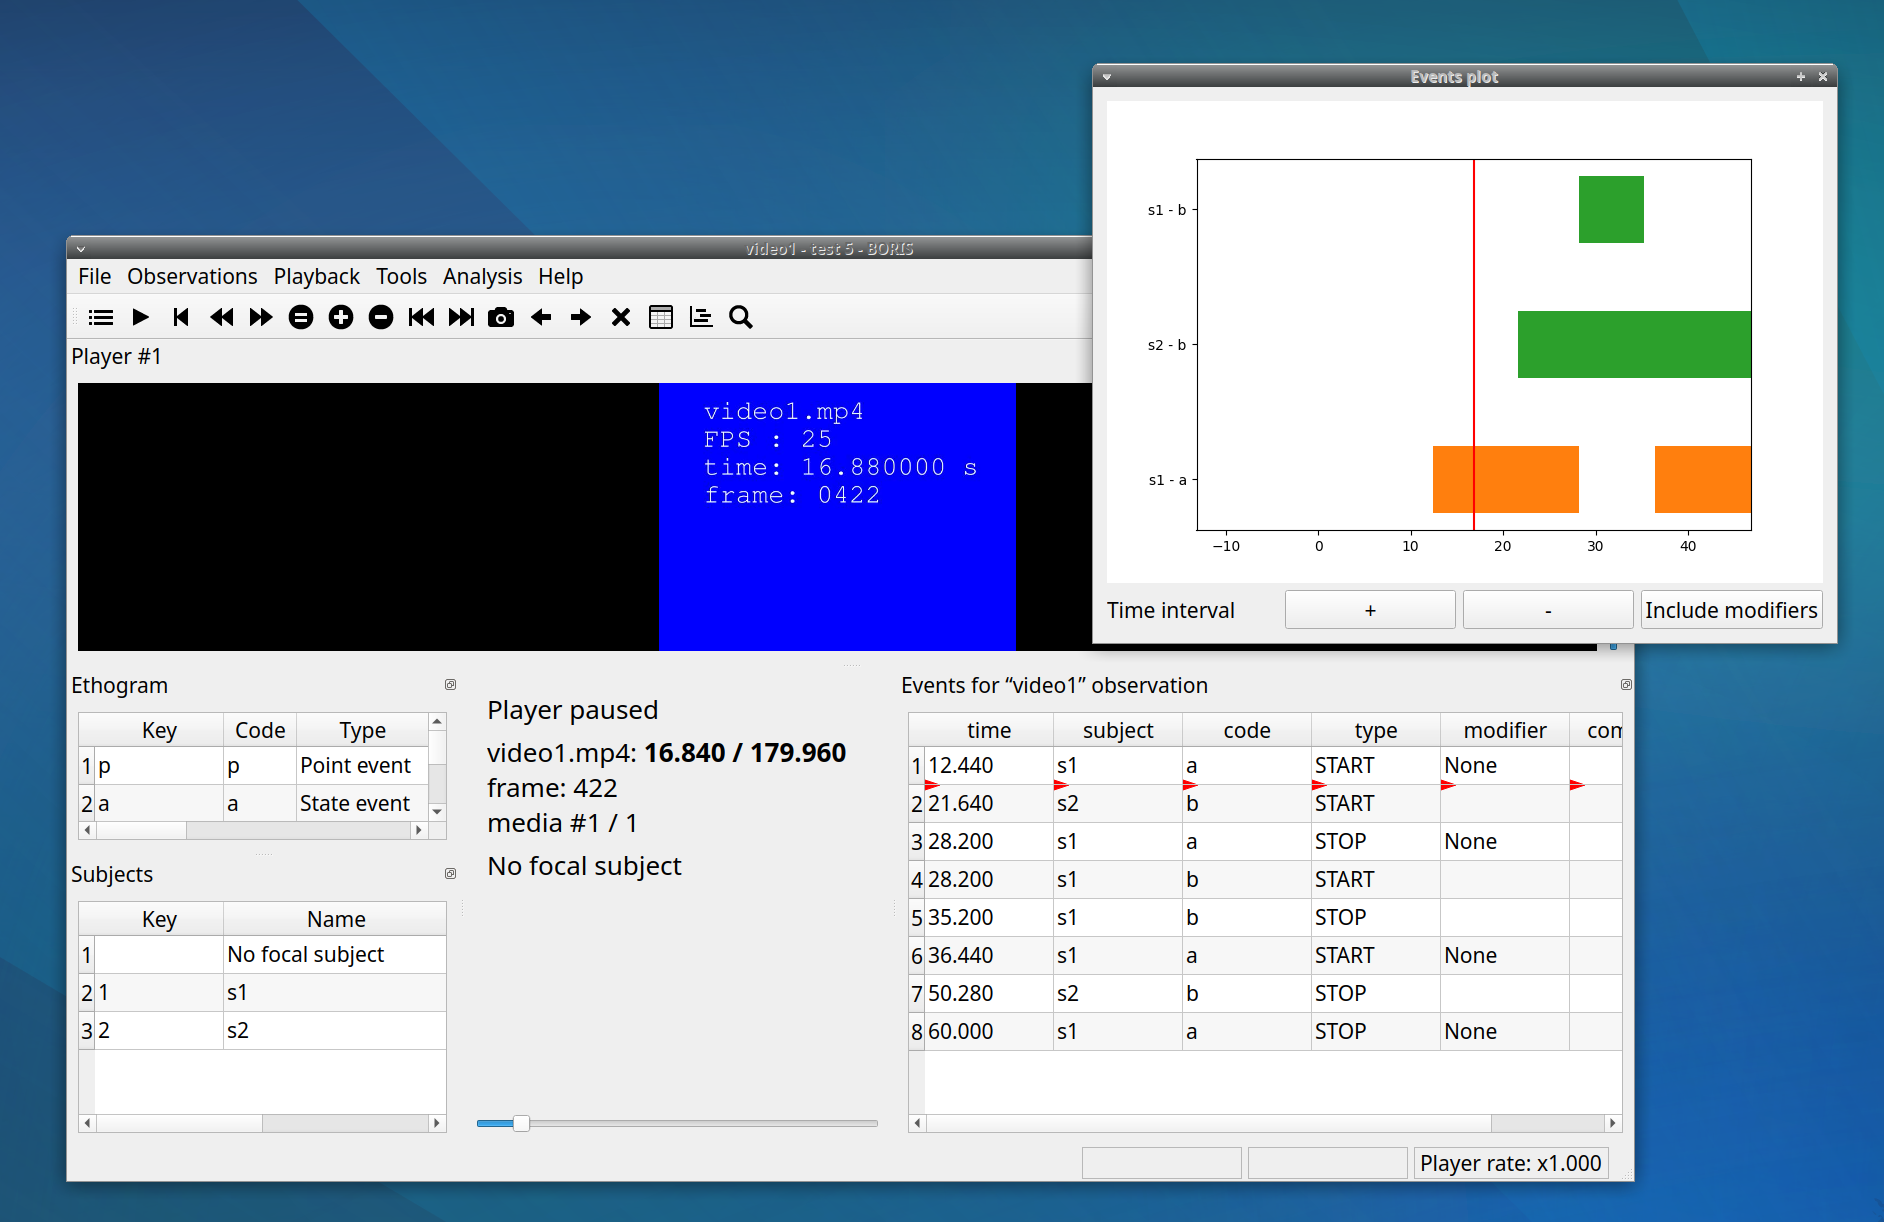Image resolution: width=1884 pixels, height=1222 pixels.
Task: Set playback speed to normal (equal icon)
Action: [301, 317]
